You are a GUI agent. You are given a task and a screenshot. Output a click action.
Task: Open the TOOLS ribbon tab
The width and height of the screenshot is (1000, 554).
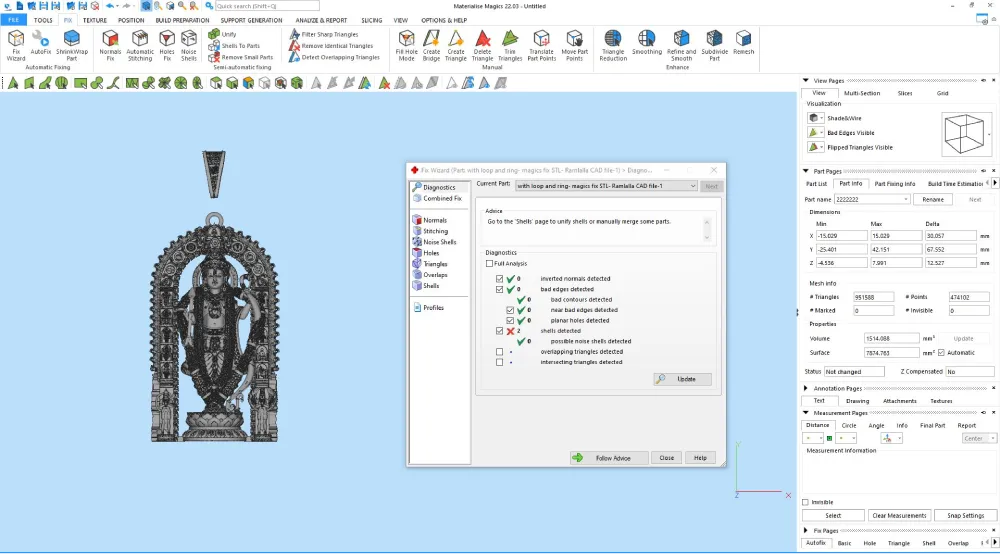(x=43, y=20)
